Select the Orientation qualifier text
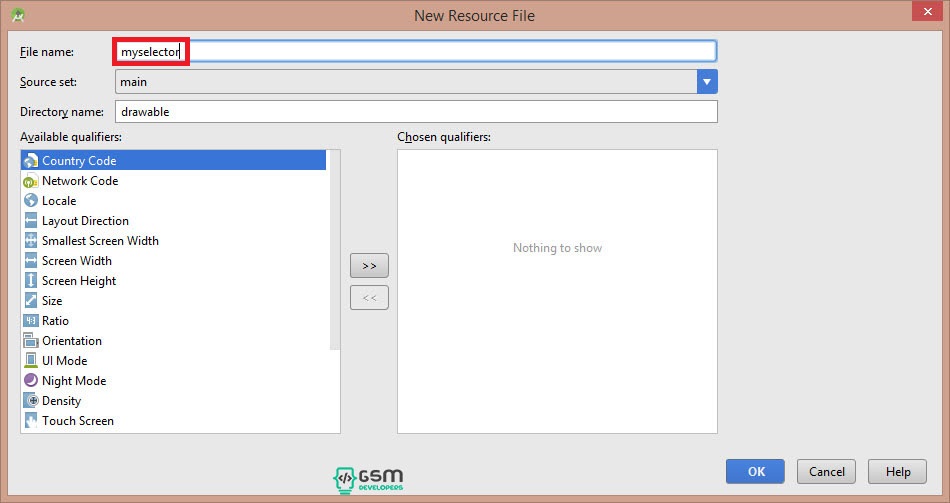 pos(71,341)
